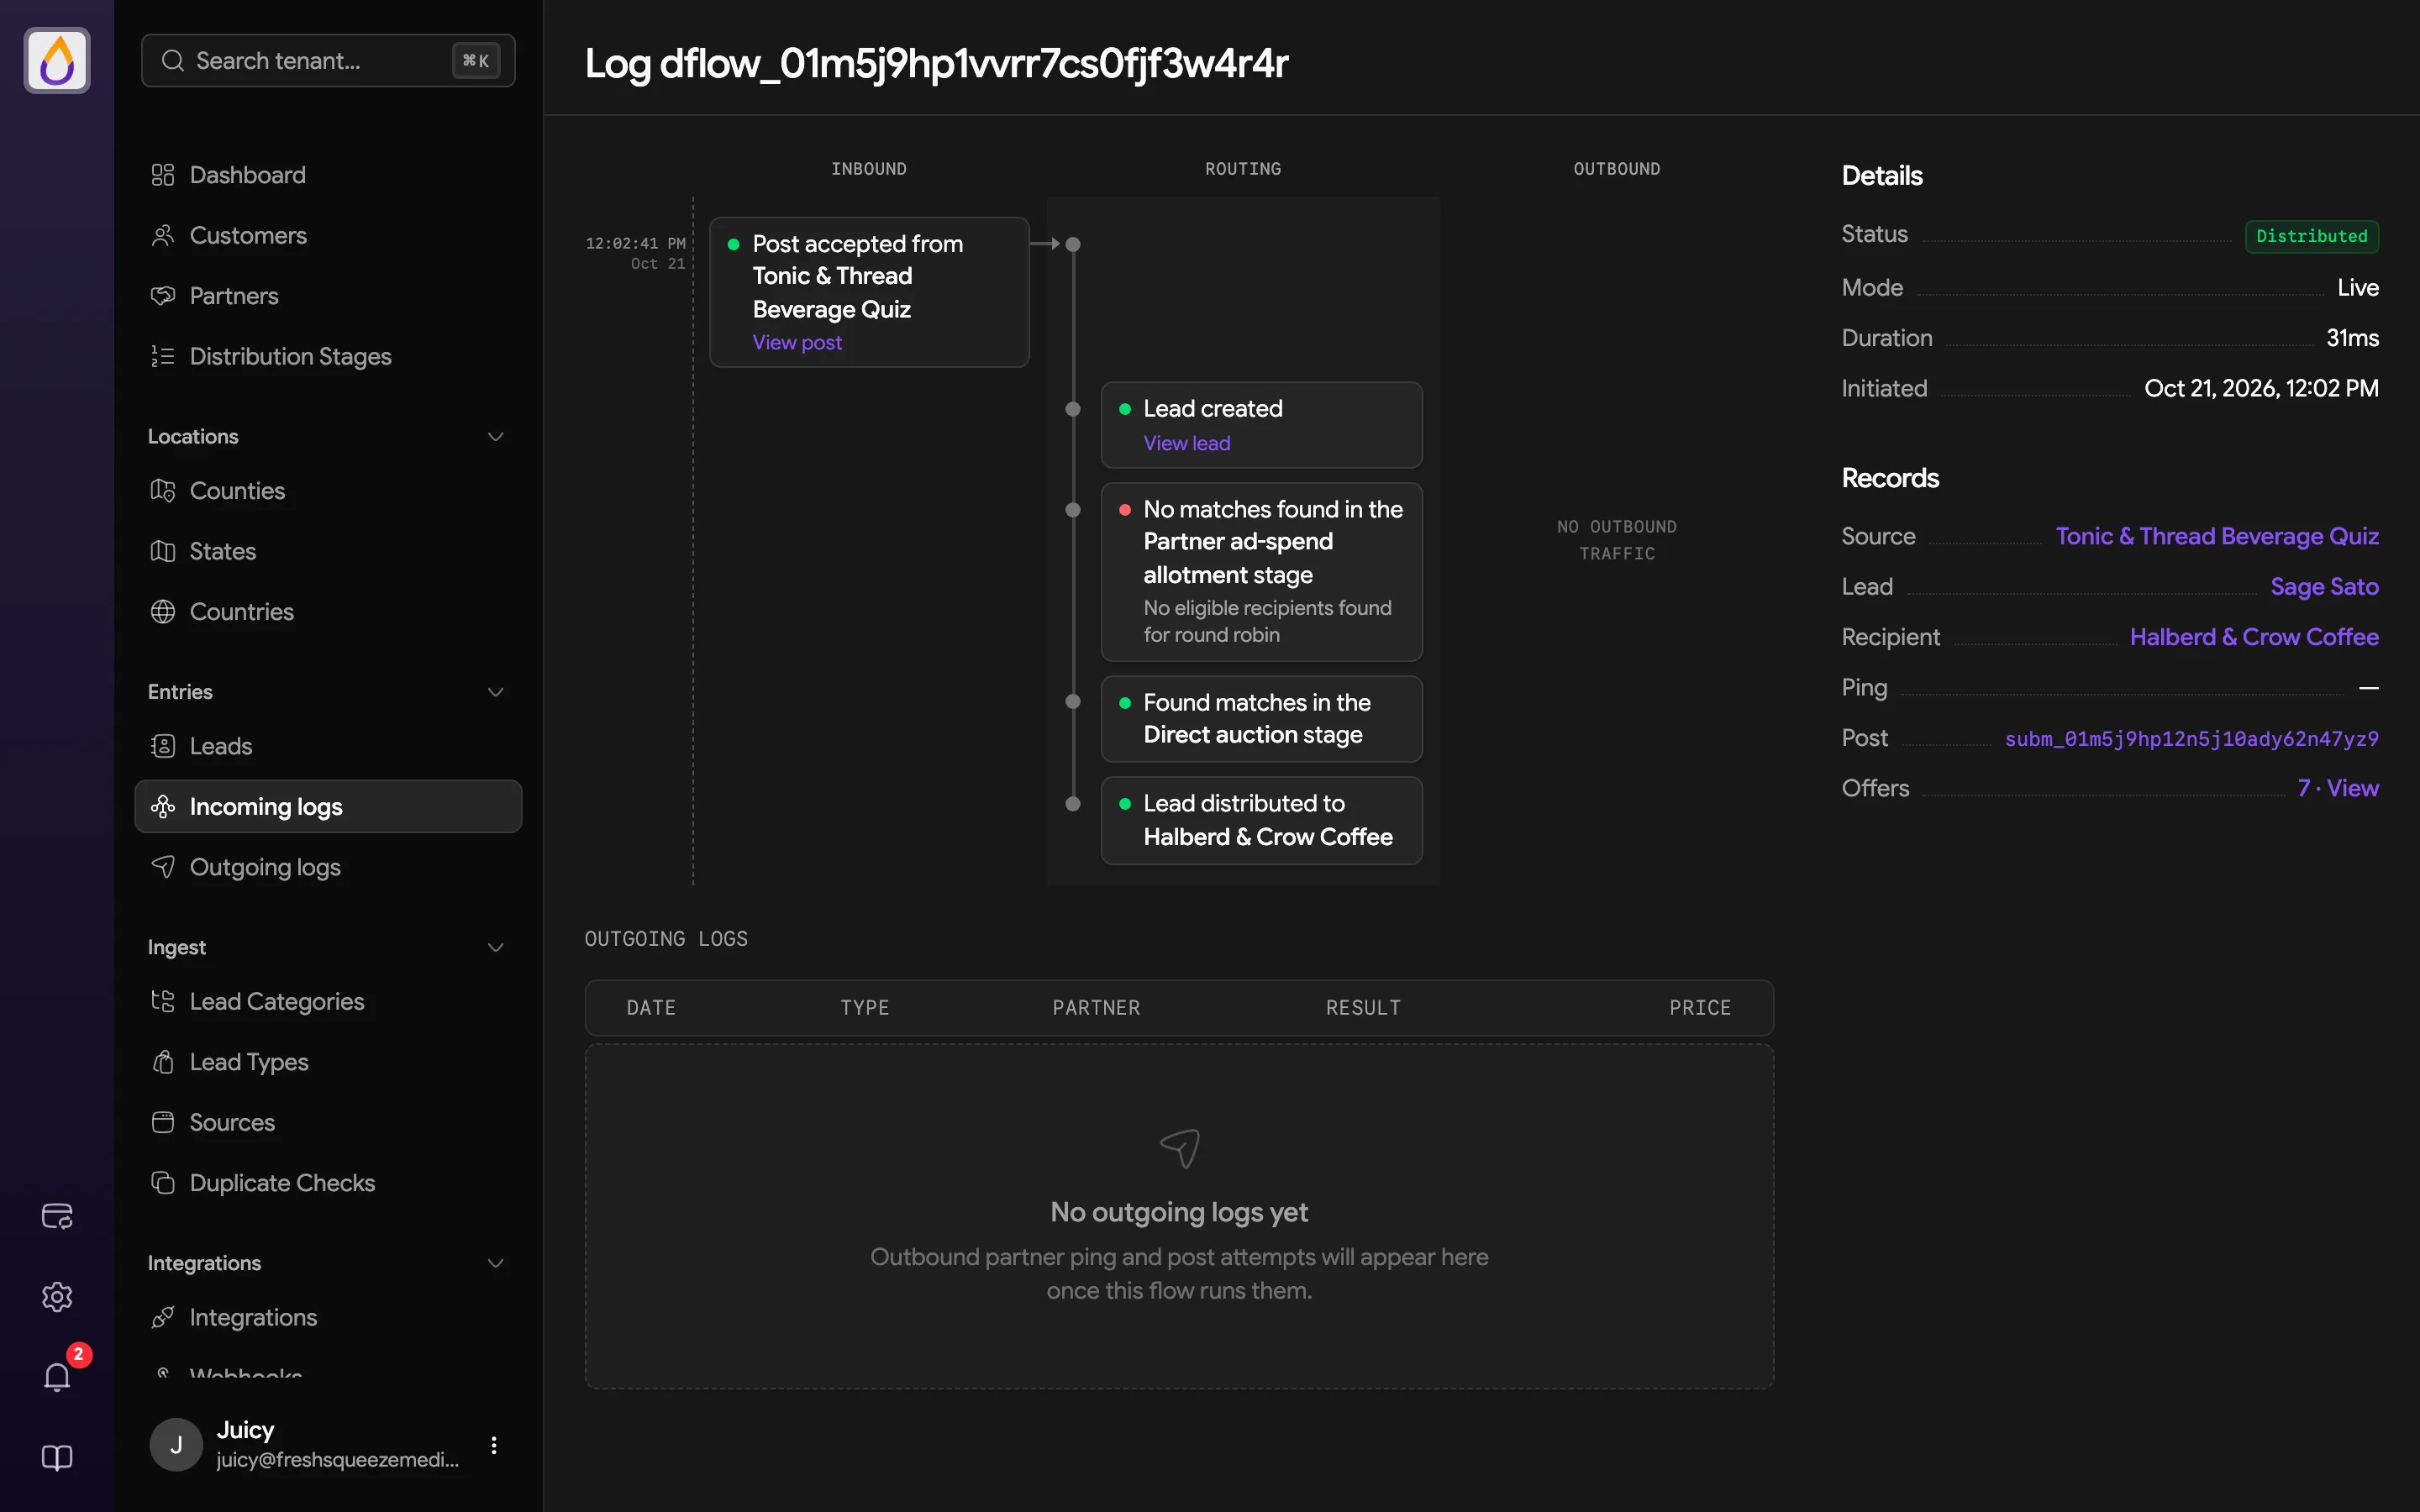Click the Partner ad-spend allotment stage card
The height and width of the screenshot is (1512, 2420).
click(x=1261, y=572)
